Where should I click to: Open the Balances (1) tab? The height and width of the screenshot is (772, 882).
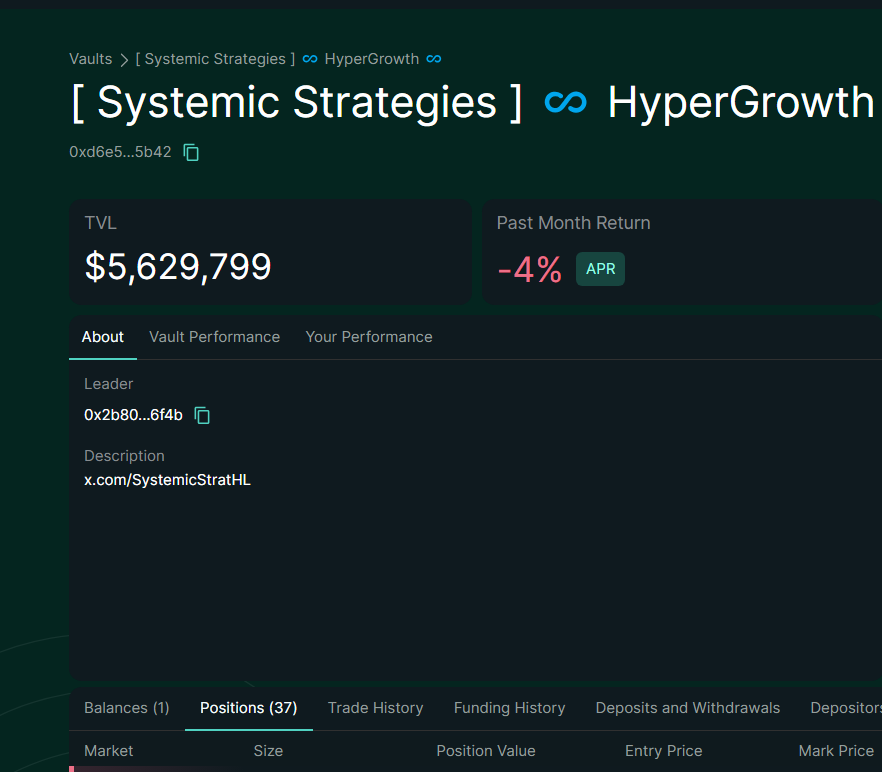(127, 708)
